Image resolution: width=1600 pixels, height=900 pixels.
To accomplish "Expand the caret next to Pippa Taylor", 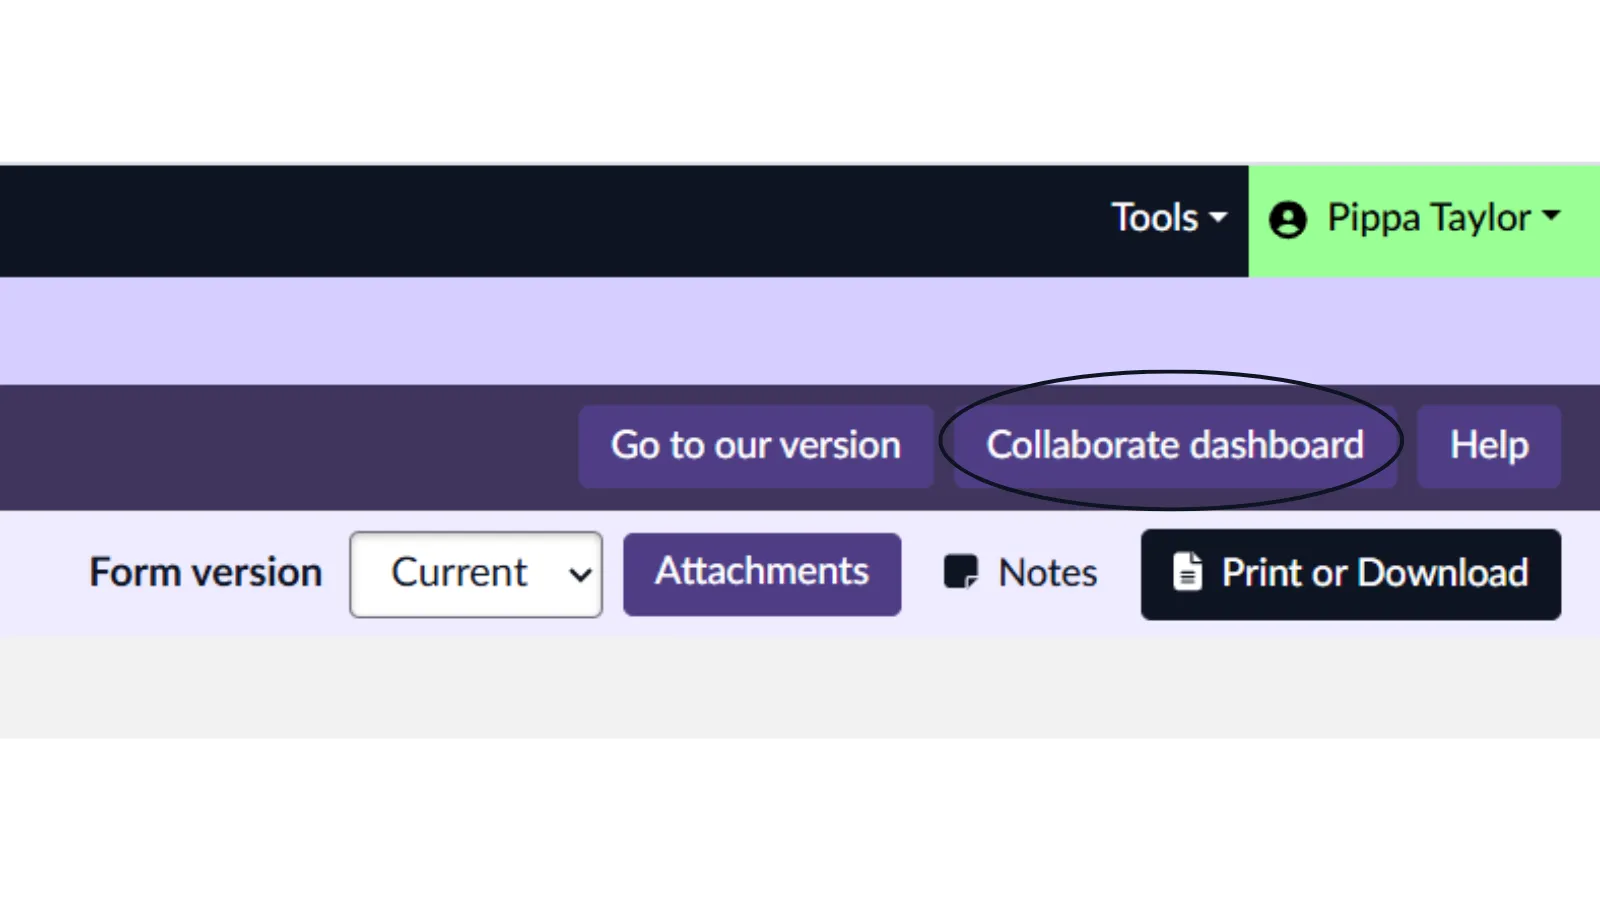I will pos(1551,216).
